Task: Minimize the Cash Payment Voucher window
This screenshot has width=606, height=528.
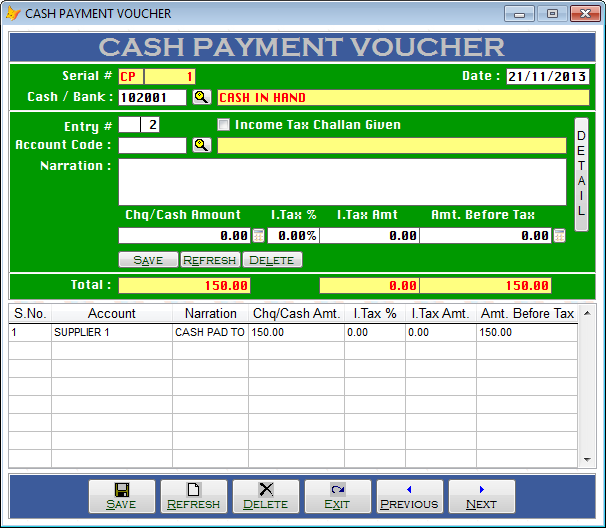Action: click(519, 14)
